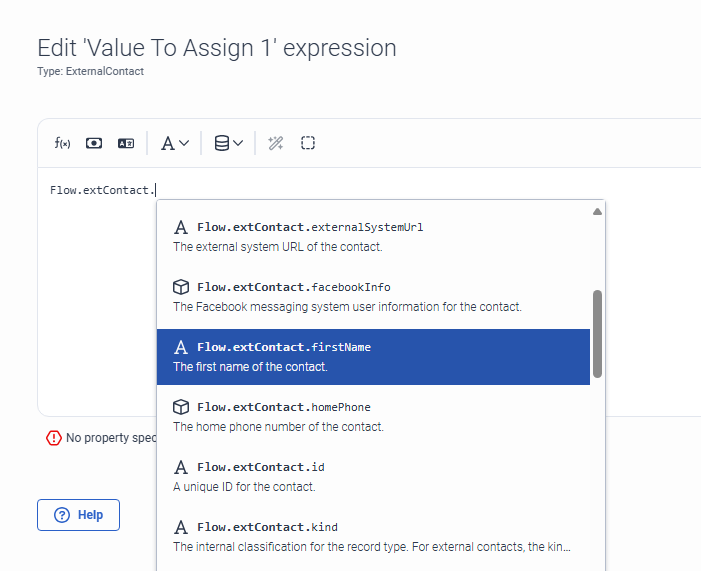
Task: Click the autocomplete list scrollbar thumb
Action: coord(597,334)
